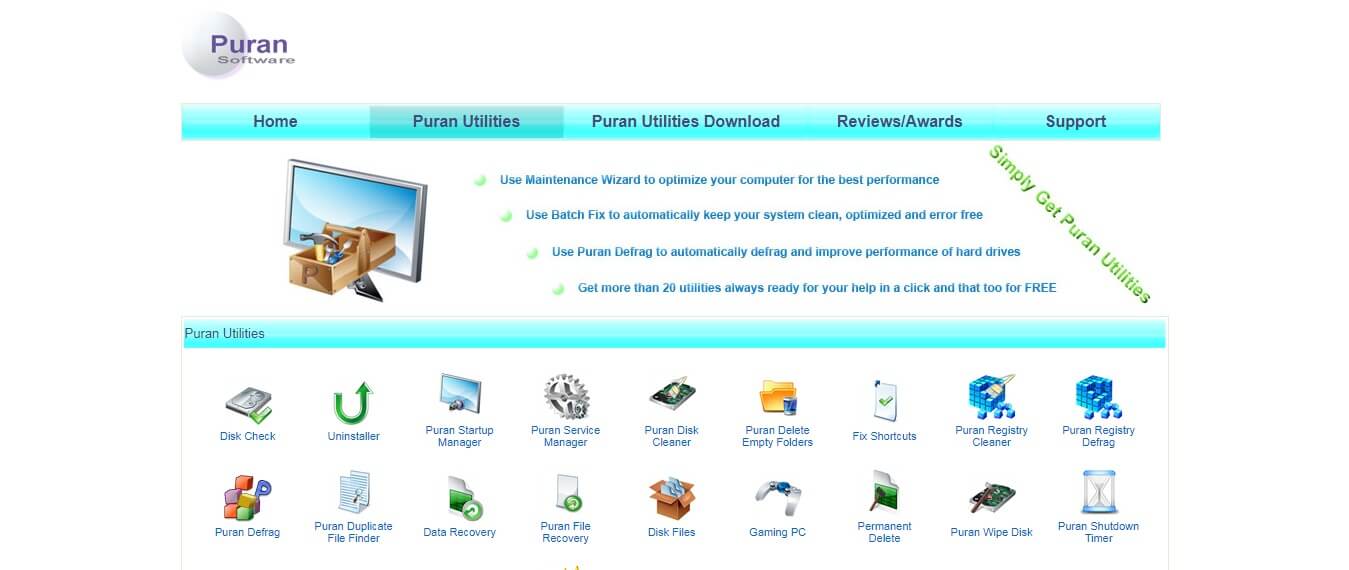
Task: Click the Puran File Recovery icon
Action: click(567, 493)
